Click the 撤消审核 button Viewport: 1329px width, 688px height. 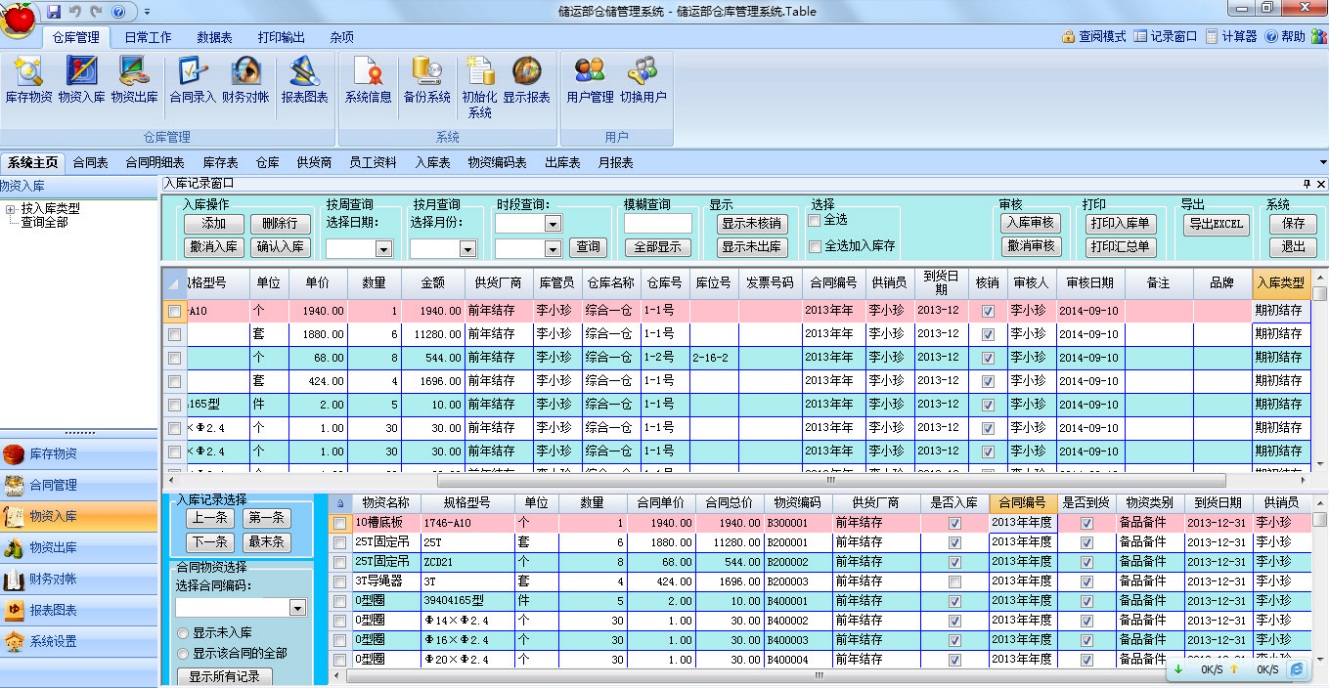coord(1031,246)
